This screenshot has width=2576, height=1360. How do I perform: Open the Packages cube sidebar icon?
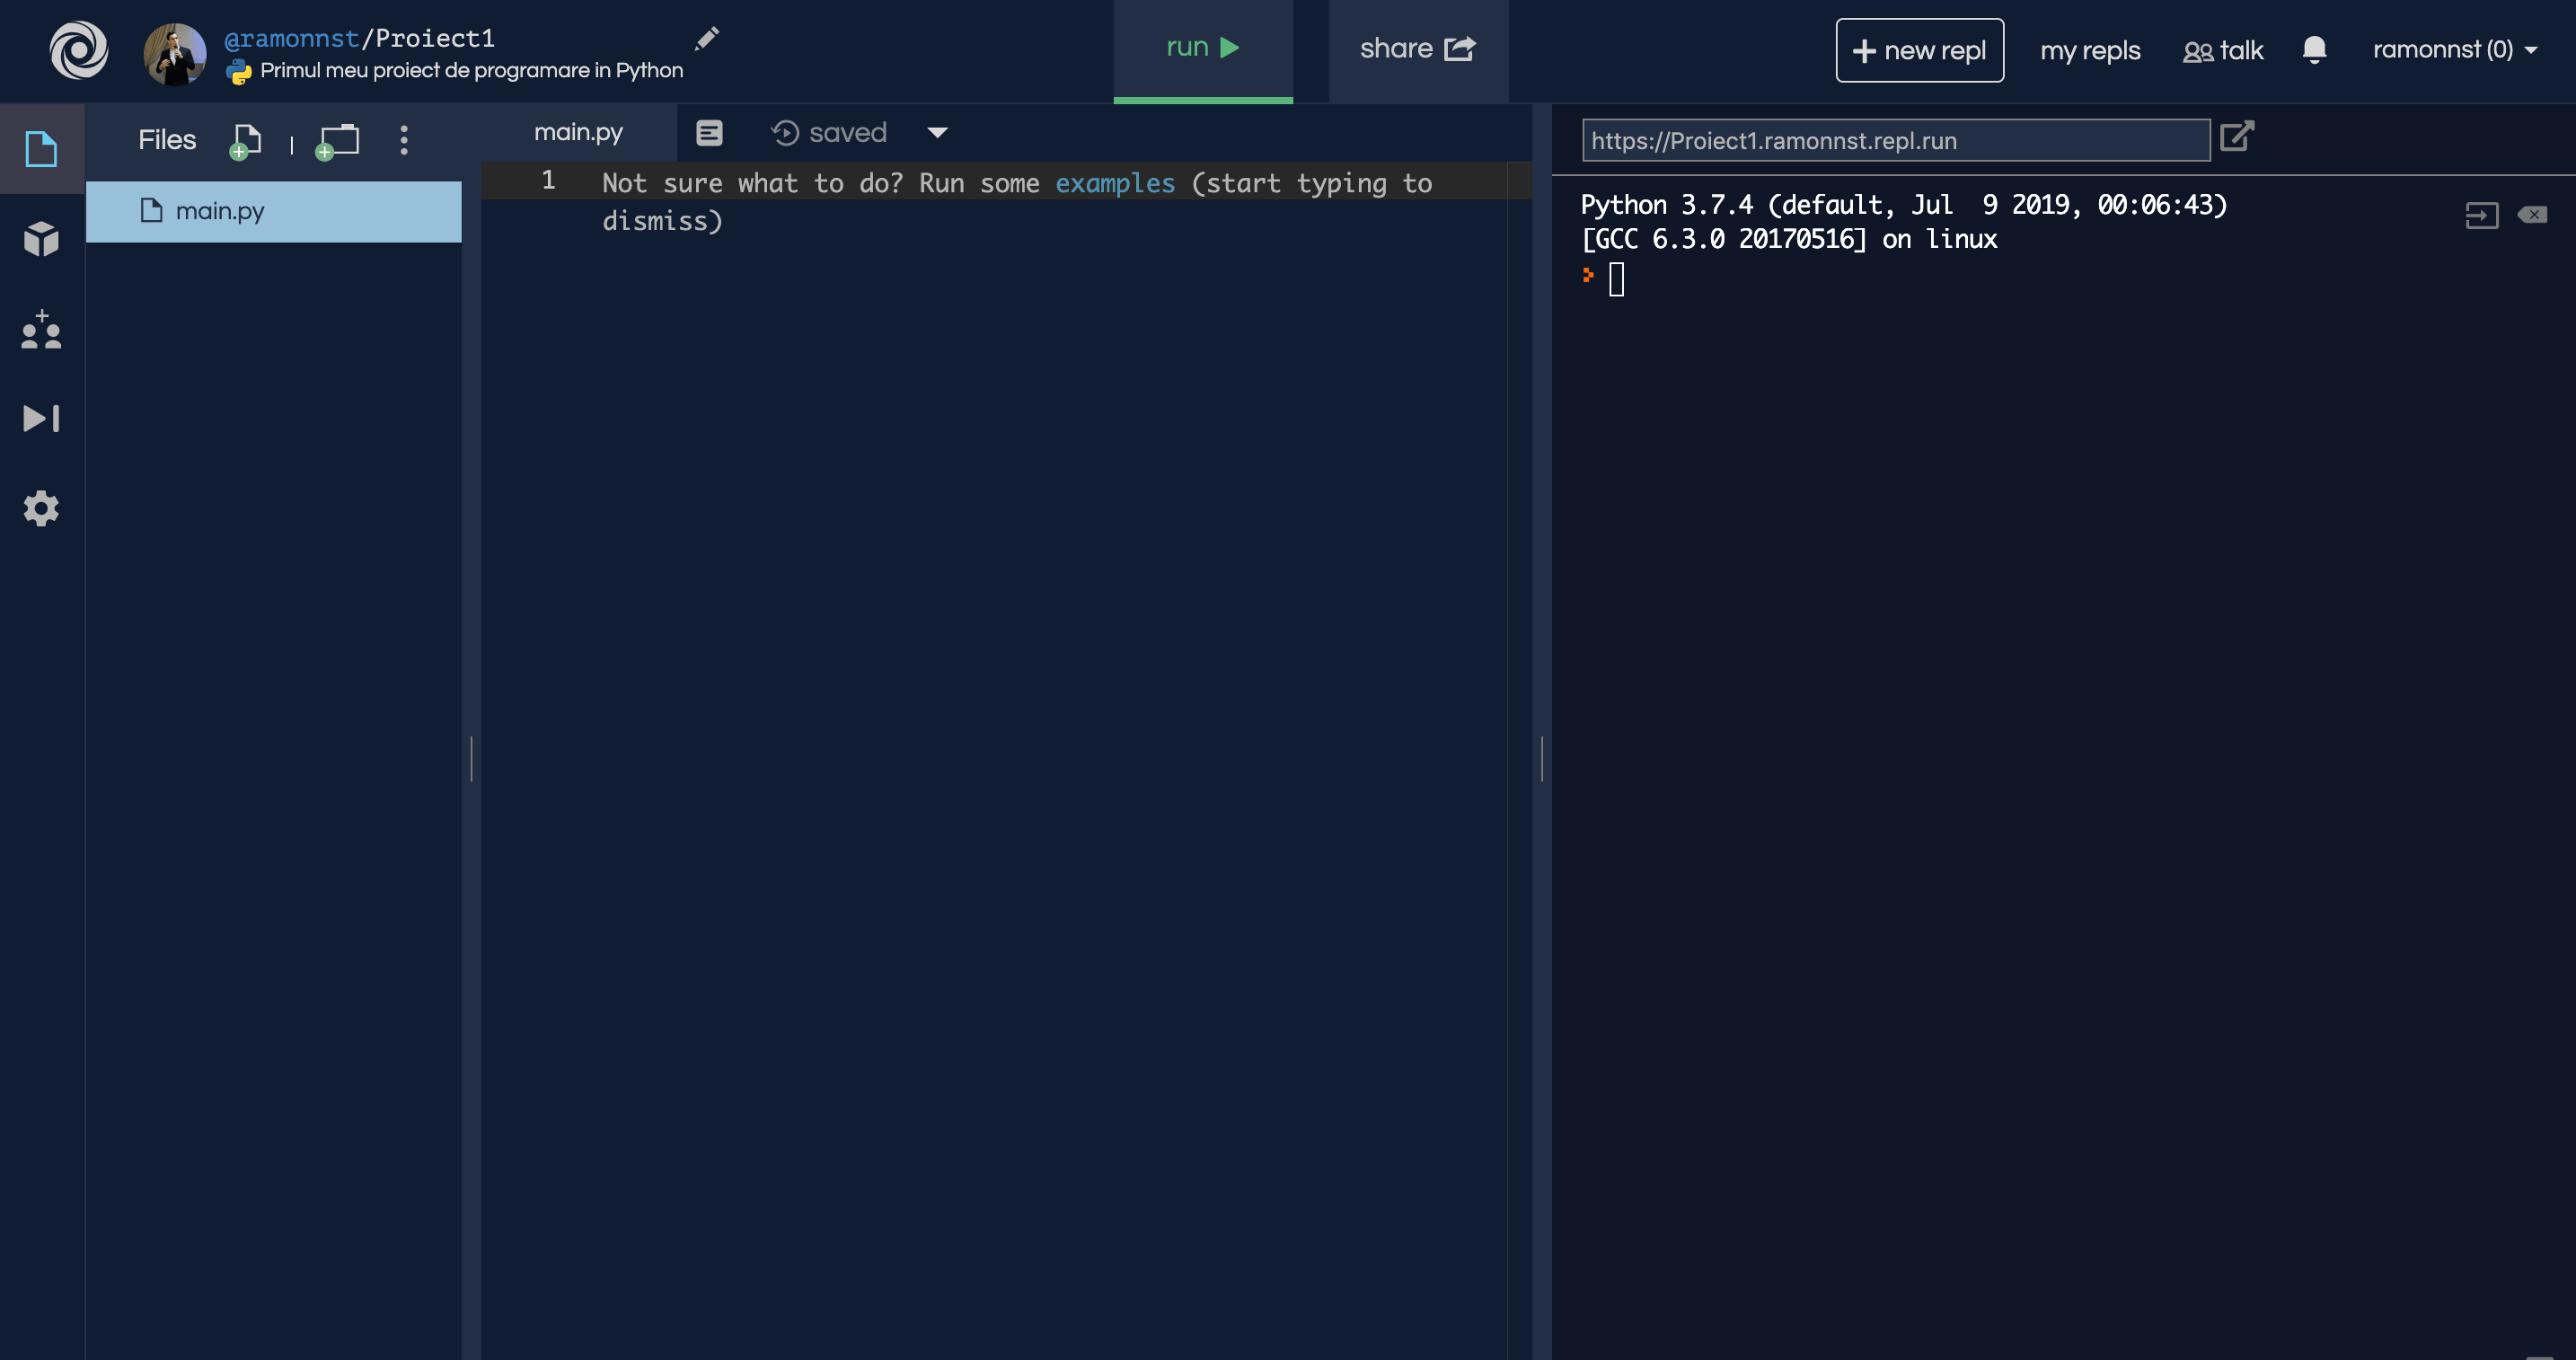(41, 239)
